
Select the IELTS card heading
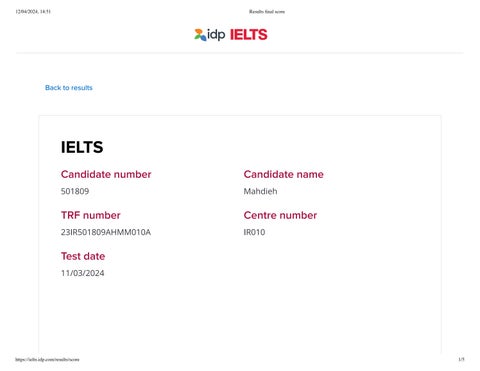click(82, 147)
